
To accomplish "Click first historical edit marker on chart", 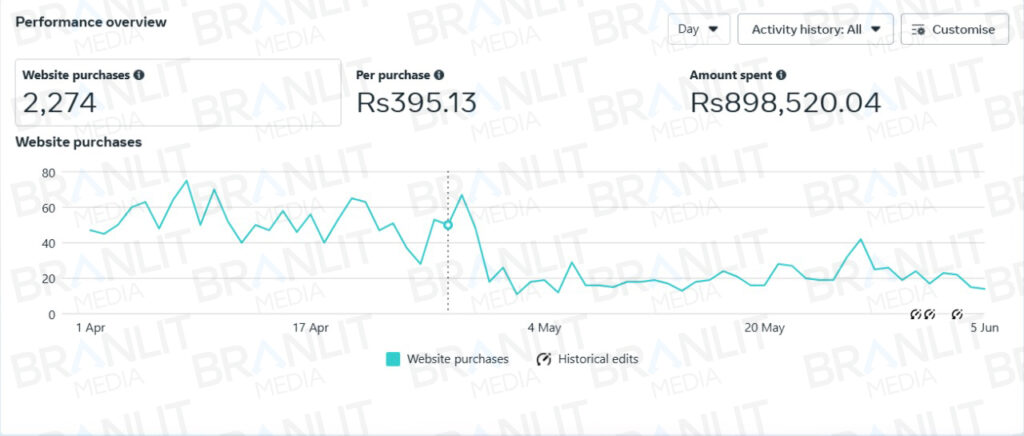I will (915, 315).
